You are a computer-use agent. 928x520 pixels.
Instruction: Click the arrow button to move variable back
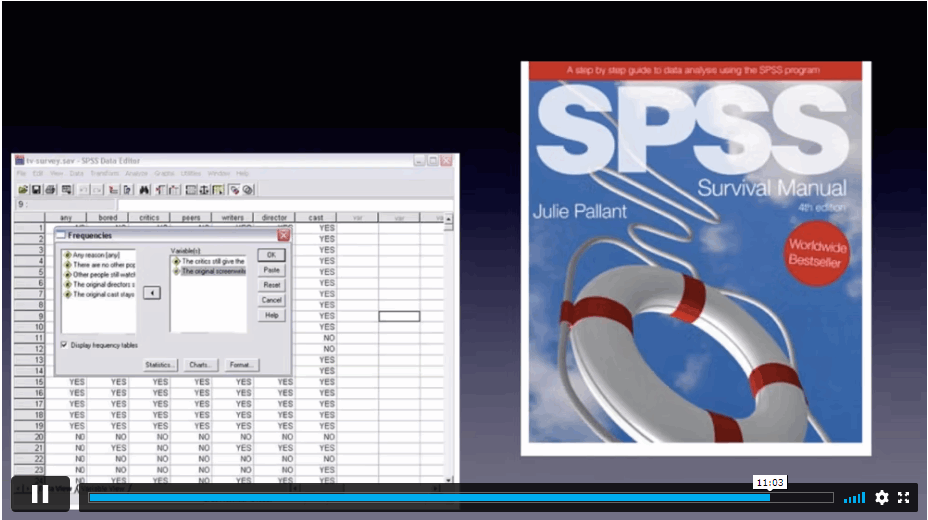pyautogui.click(x=152, y=293)
